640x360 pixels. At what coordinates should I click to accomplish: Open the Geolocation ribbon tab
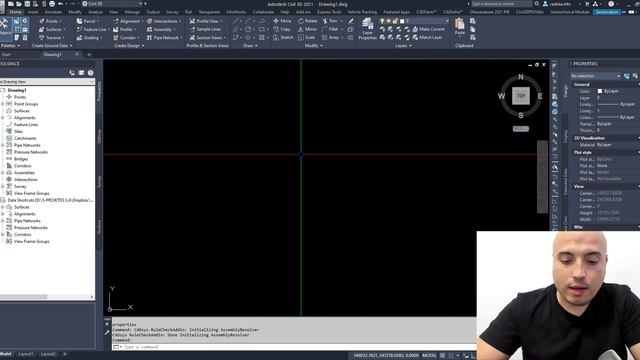point(607,12)
